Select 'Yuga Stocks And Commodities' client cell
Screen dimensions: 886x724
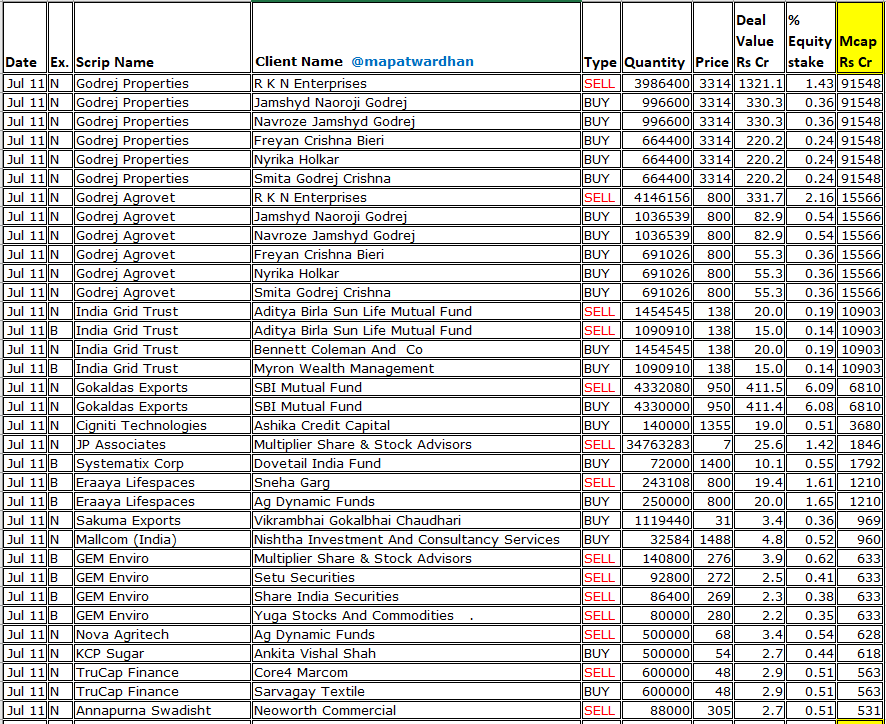416,615
